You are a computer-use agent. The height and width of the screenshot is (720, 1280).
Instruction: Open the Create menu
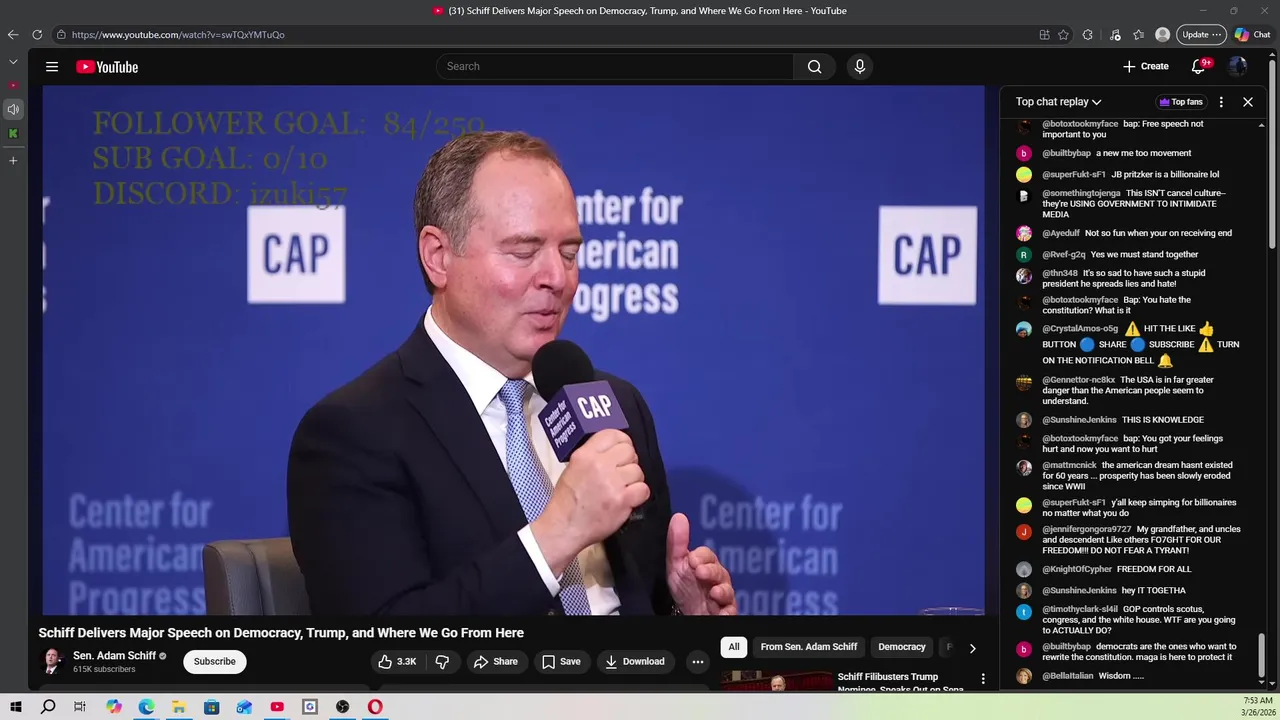[x=1146, y=67]
